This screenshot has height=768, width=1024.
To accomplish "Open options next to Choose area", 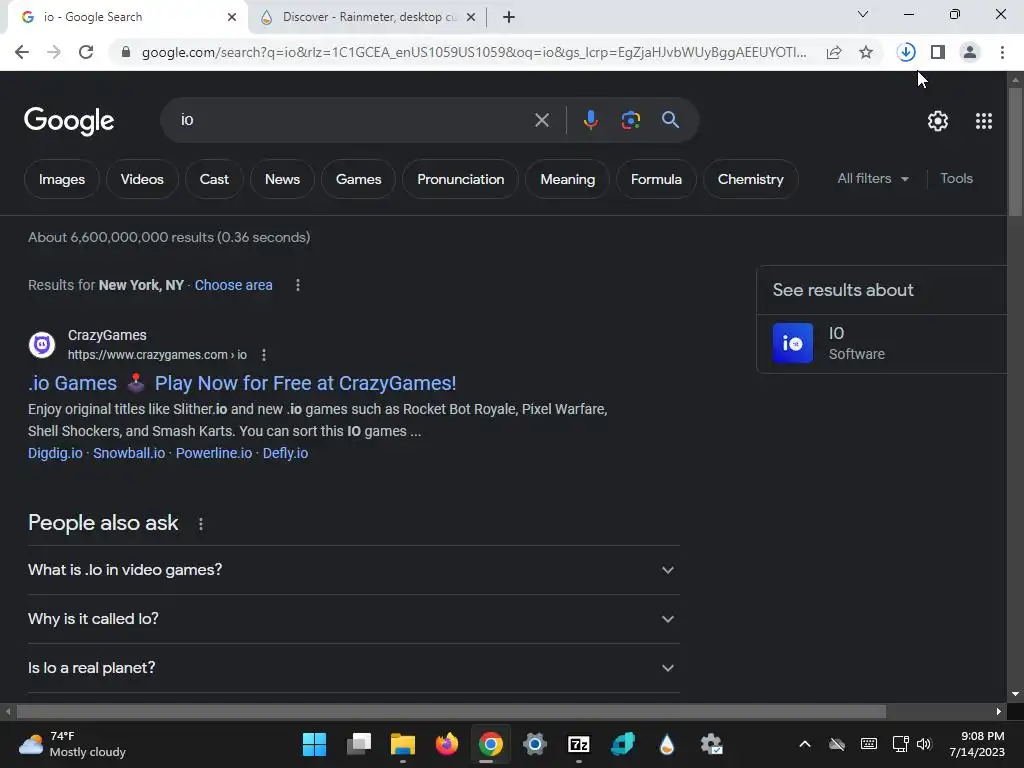I will (298, 285).
